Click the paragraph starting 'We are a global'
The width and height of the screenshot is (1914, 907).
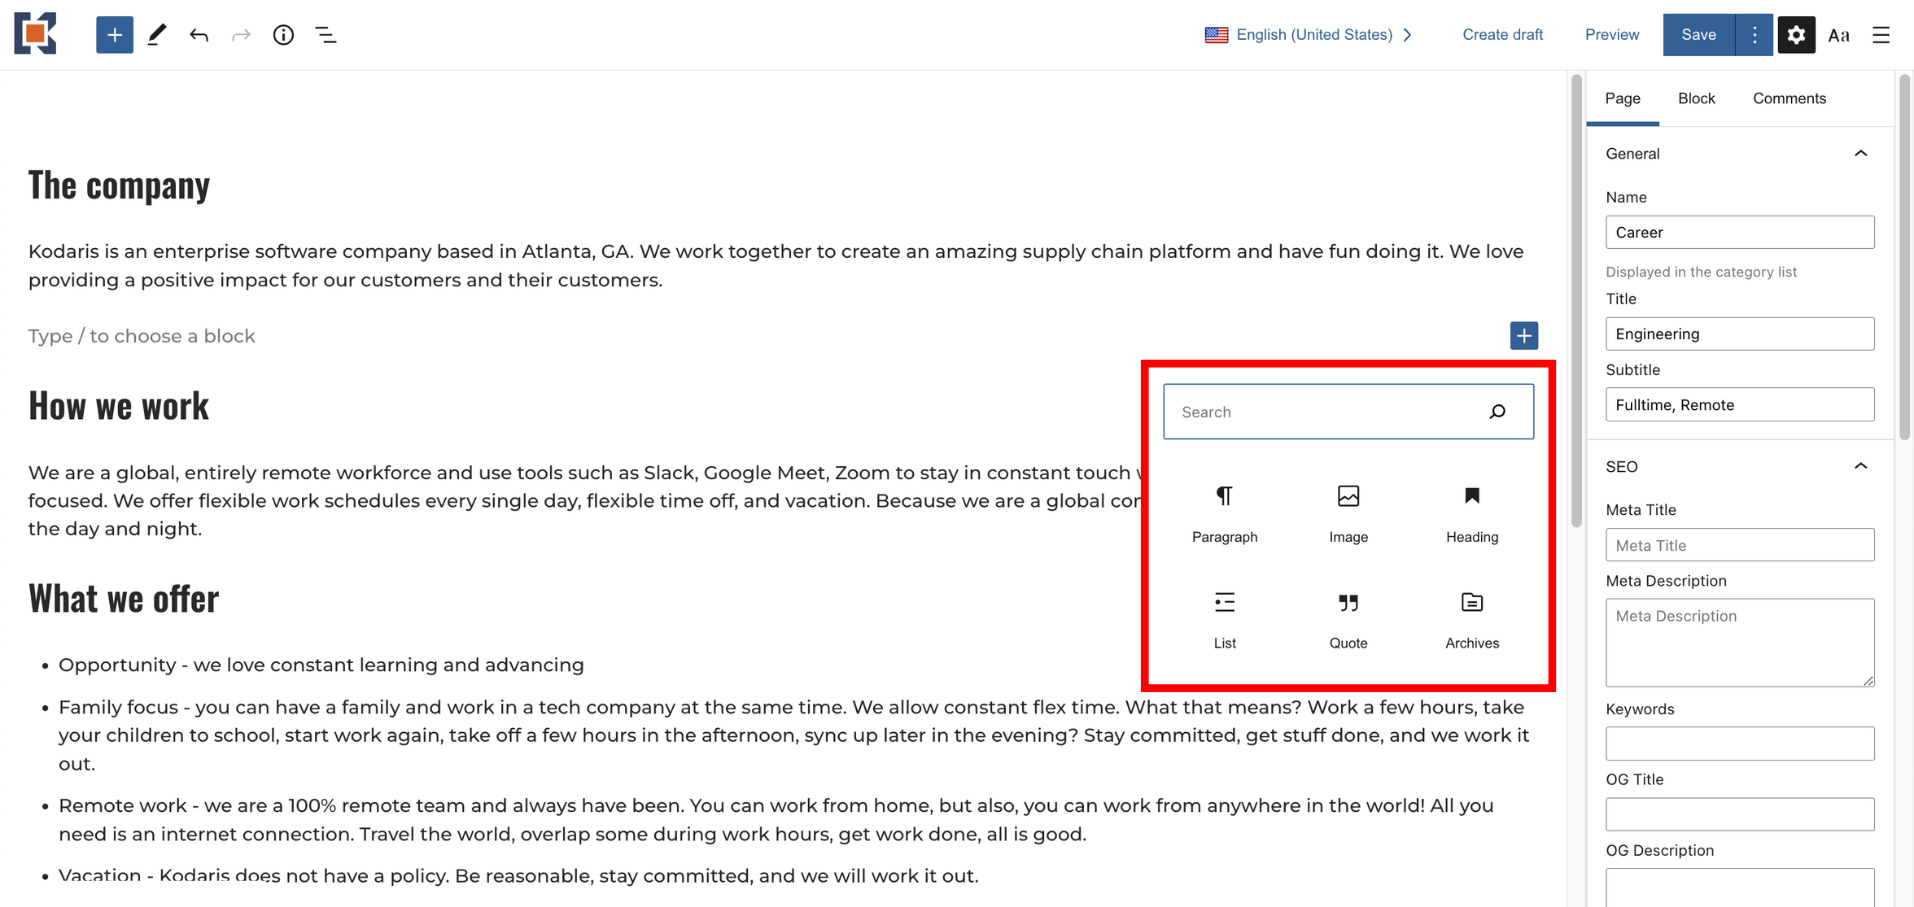point(584,500)
